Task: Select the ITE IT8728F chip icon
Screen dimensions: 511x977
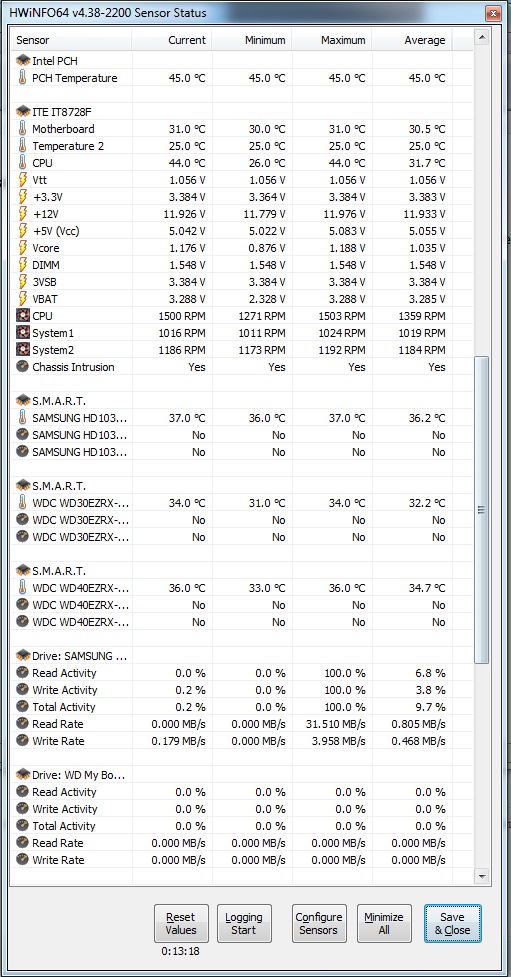Action: [23, 112]
